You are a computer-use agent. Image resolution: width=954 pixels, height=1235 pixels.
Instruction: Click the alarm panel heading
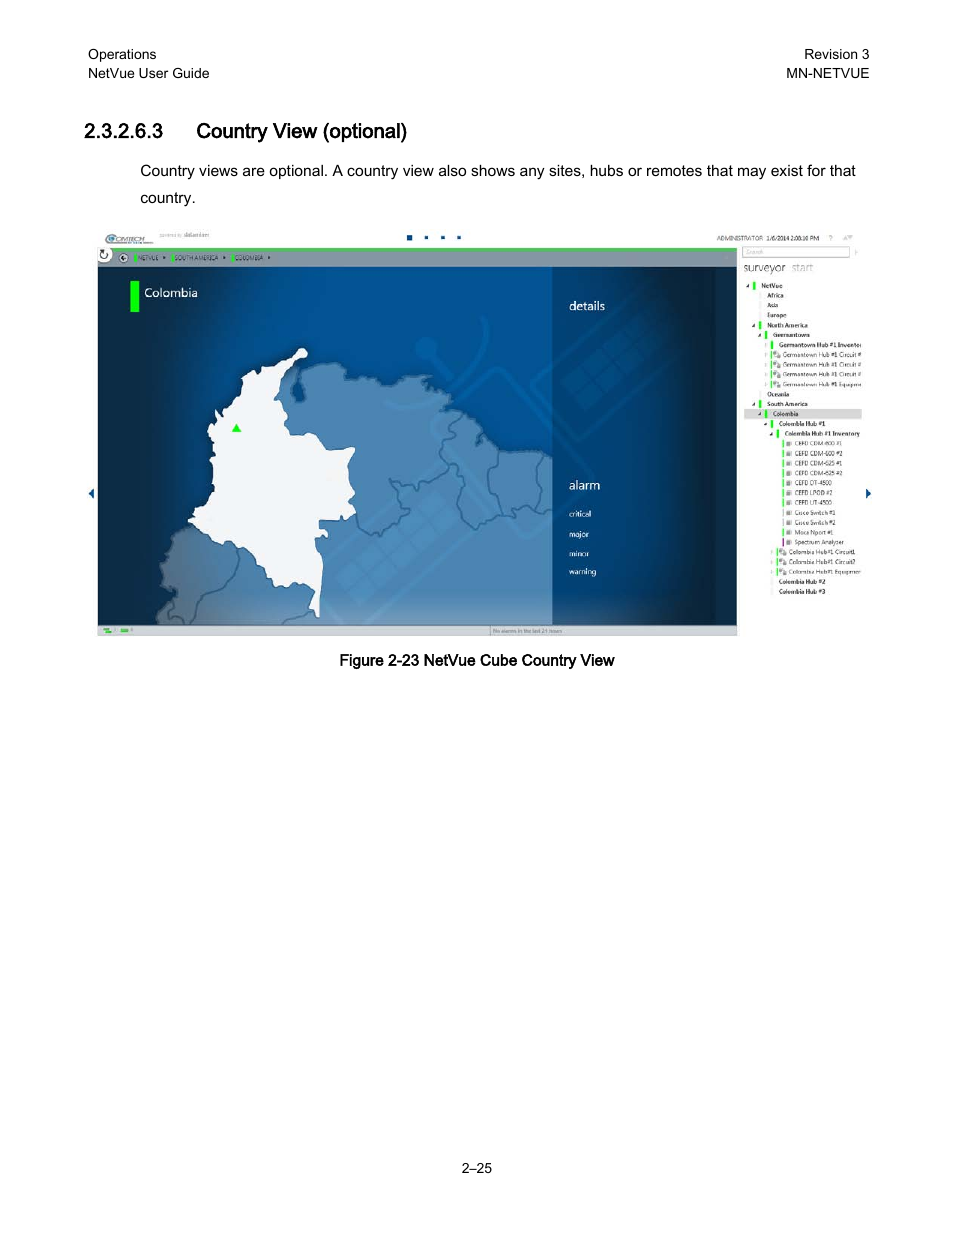tap(584, 485)
